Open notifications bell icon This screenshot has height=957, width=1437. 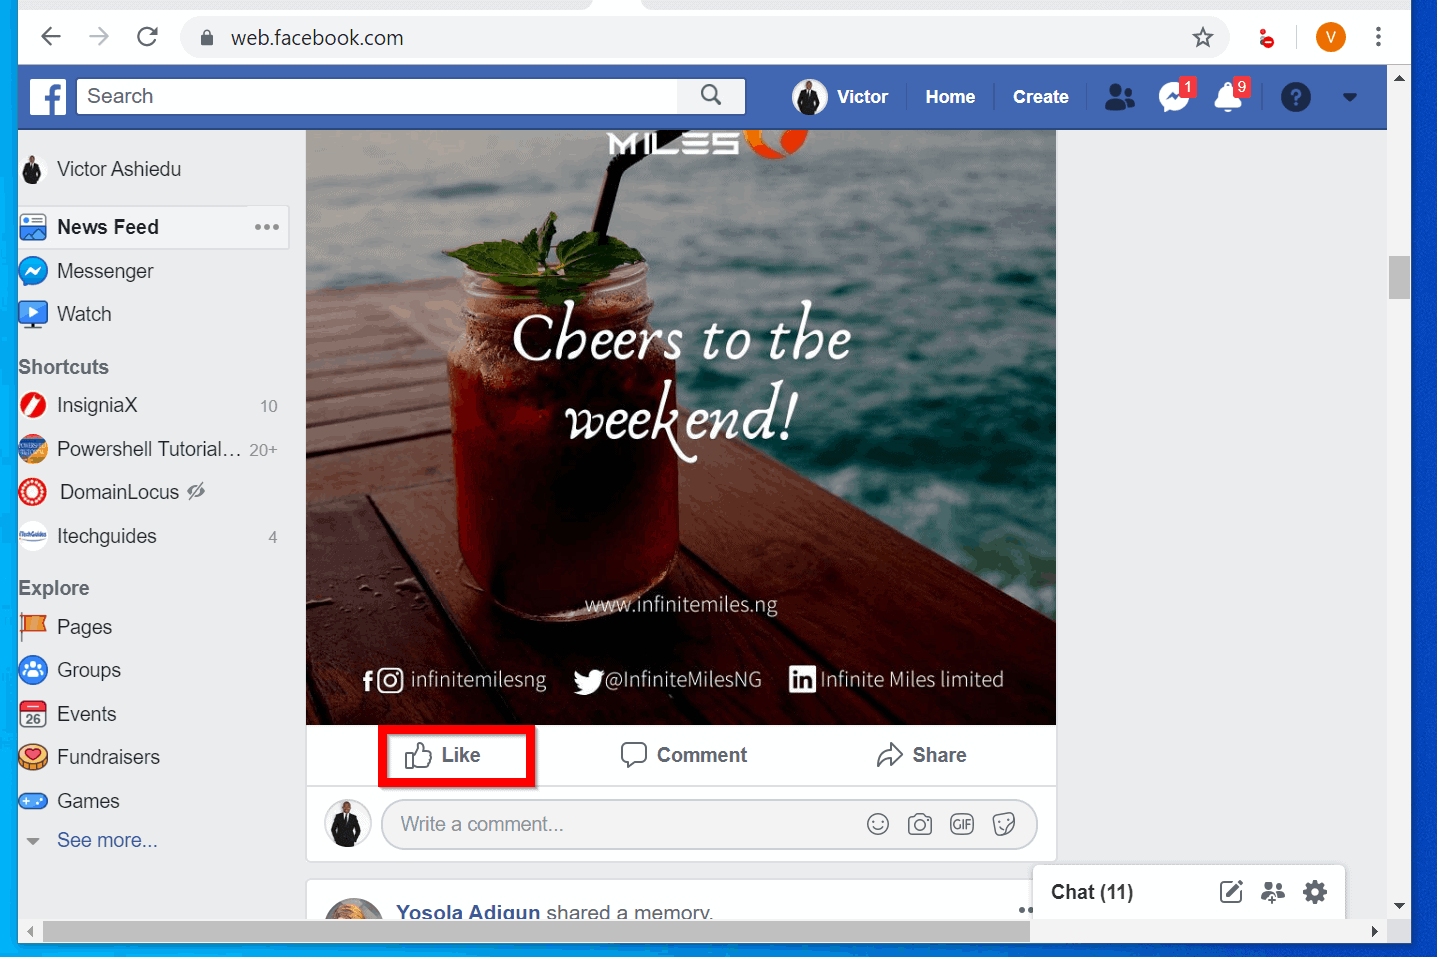1228,97
